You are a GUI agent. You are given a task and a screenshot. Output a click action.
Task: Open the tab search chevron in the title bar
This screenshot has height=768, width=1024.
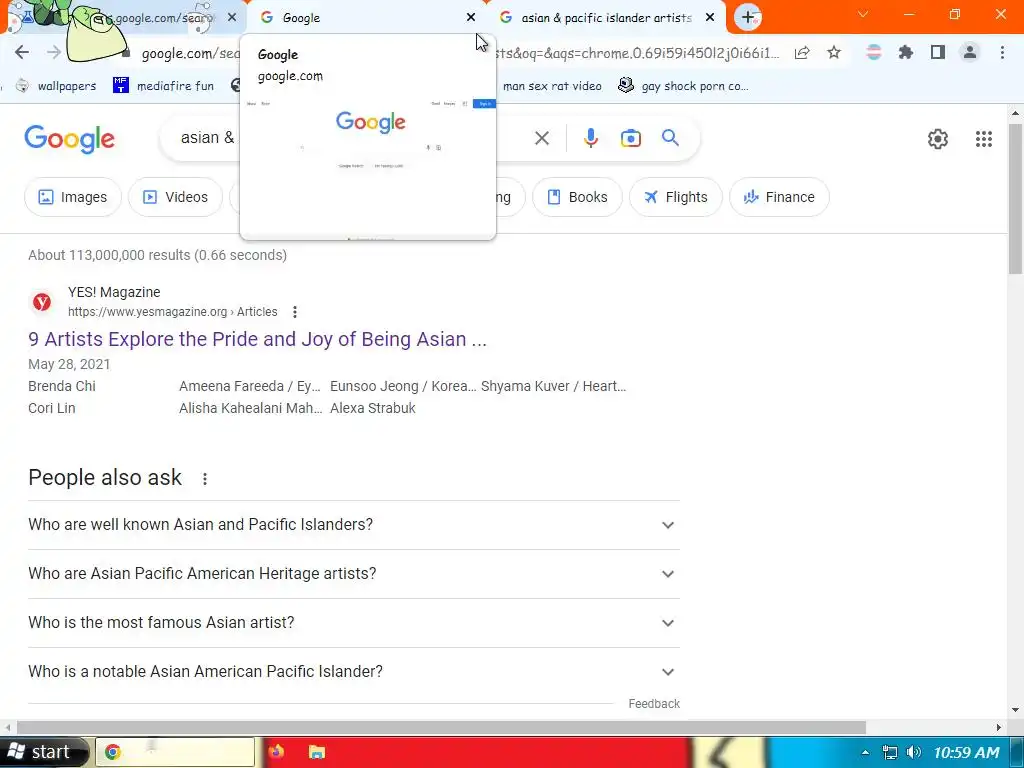pos(863,14)
